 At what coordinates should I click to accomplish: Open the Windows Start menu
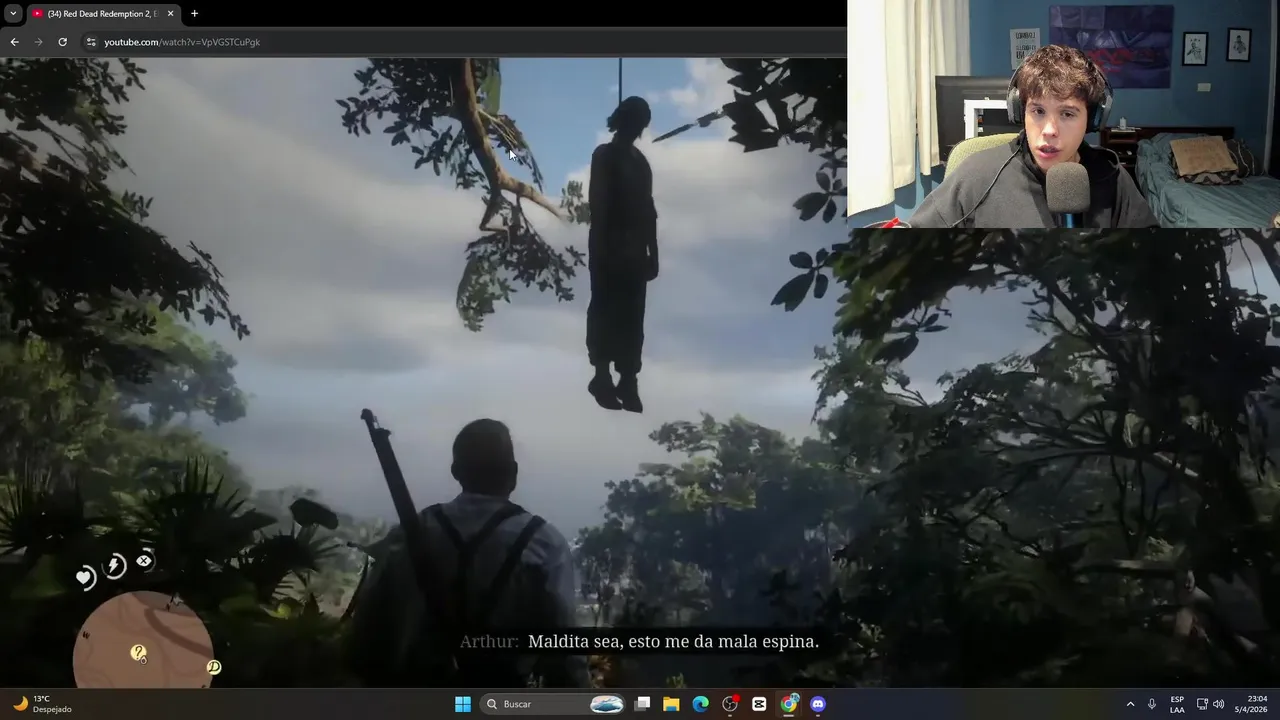[x=463, y=704]
